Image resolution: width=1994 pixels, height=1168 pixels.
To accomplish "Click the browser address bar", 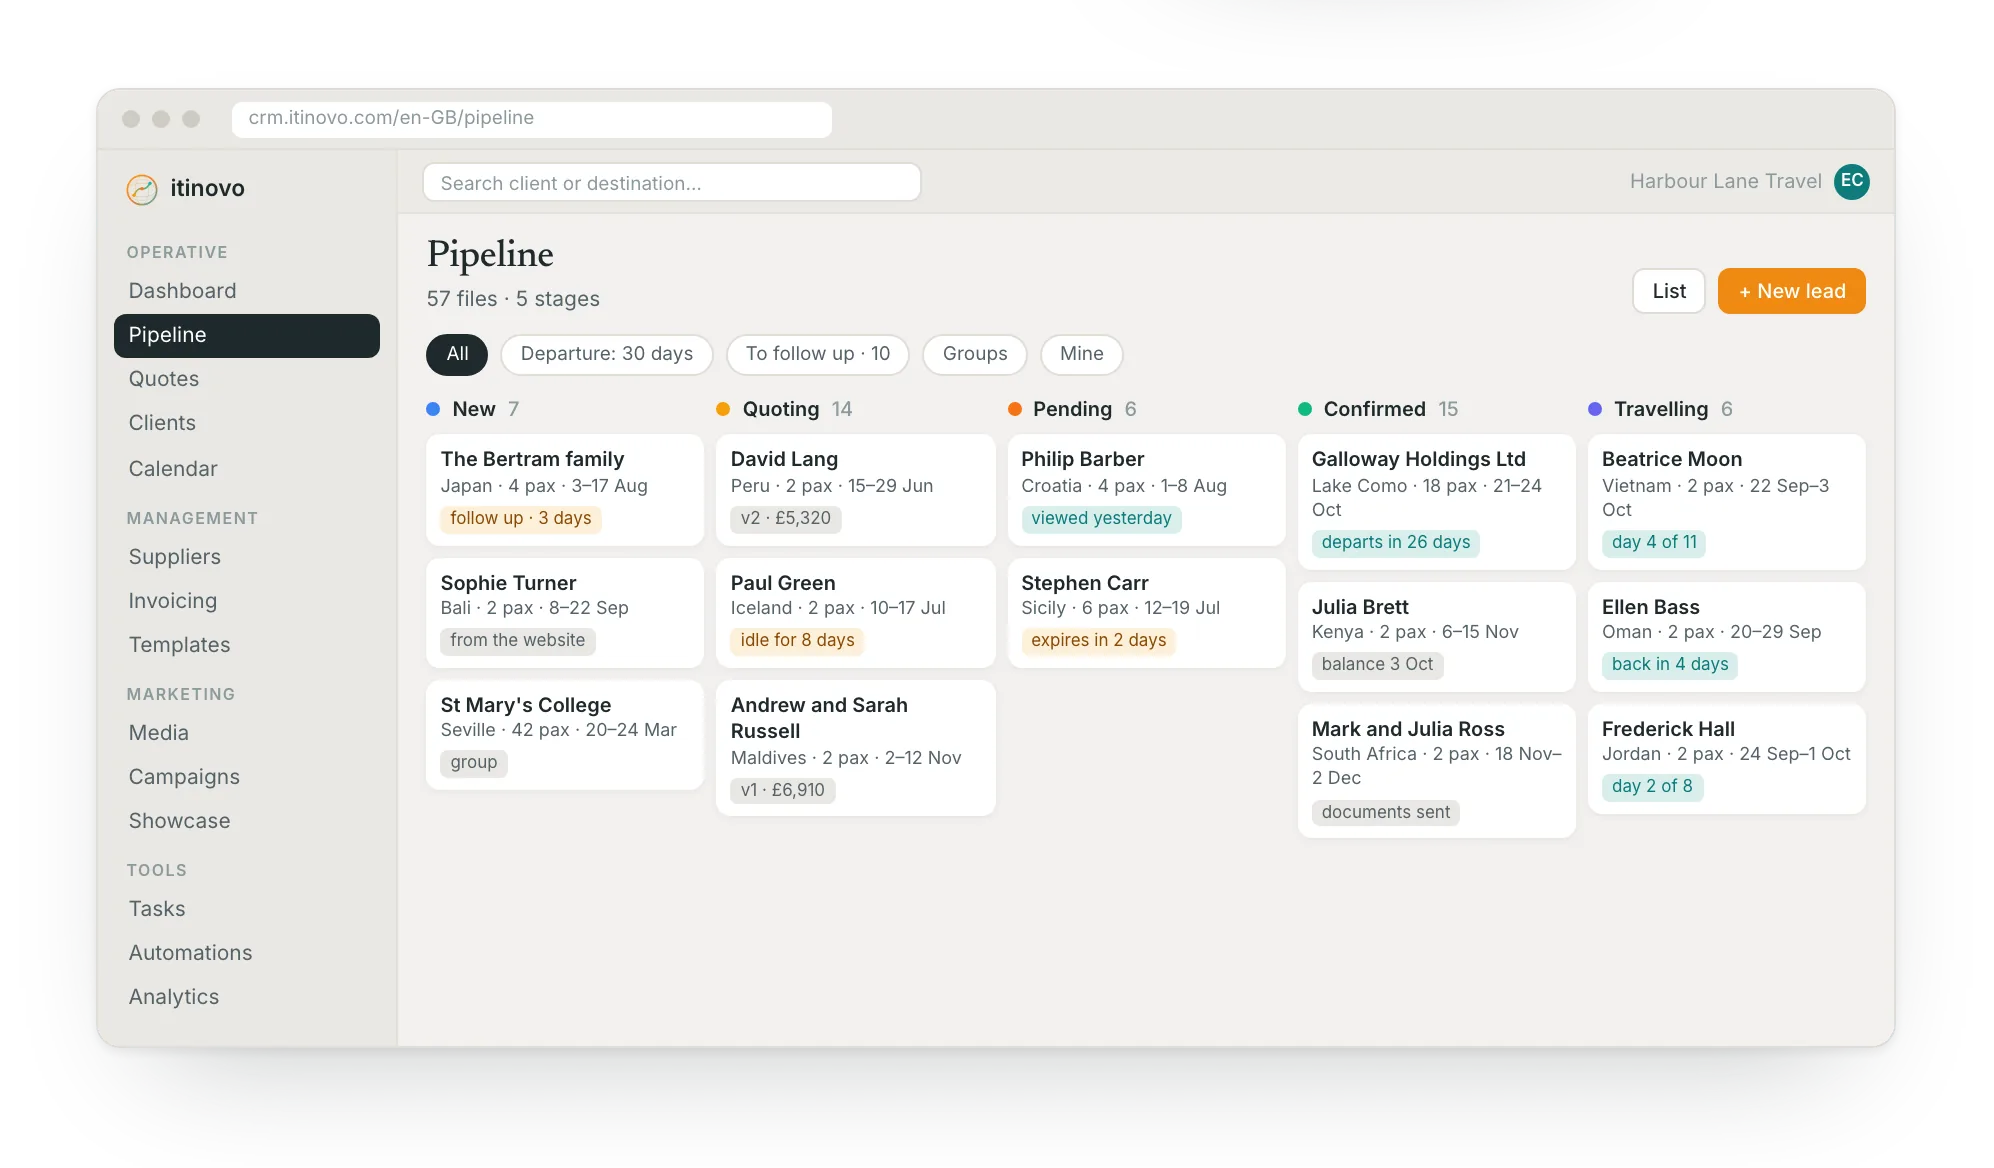I will pyautogui.click(x=531, y=118).
